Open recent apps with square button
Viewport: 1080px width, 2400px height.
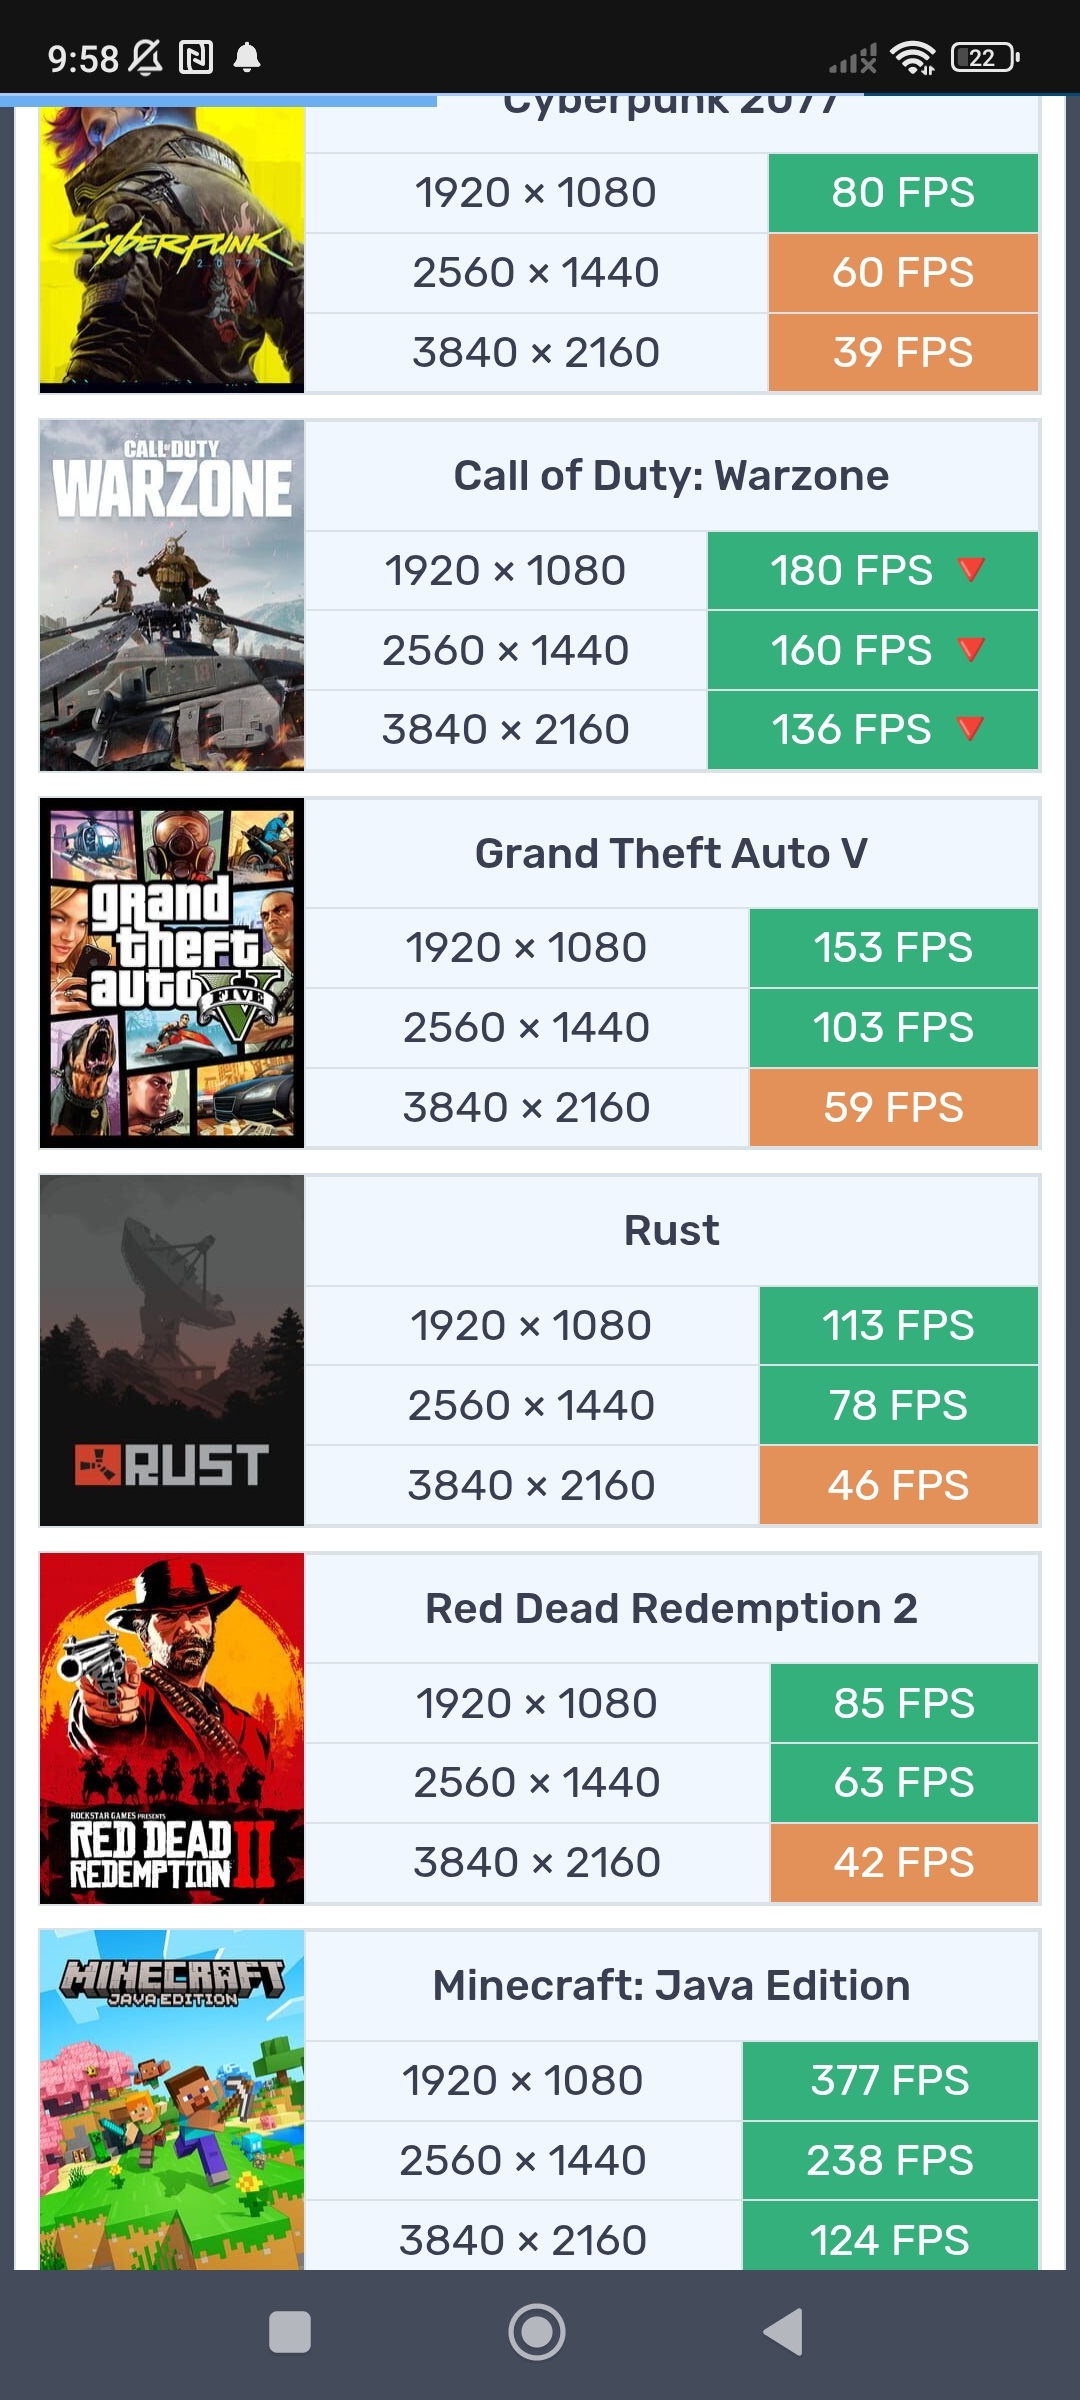[x=290, y=2332]
